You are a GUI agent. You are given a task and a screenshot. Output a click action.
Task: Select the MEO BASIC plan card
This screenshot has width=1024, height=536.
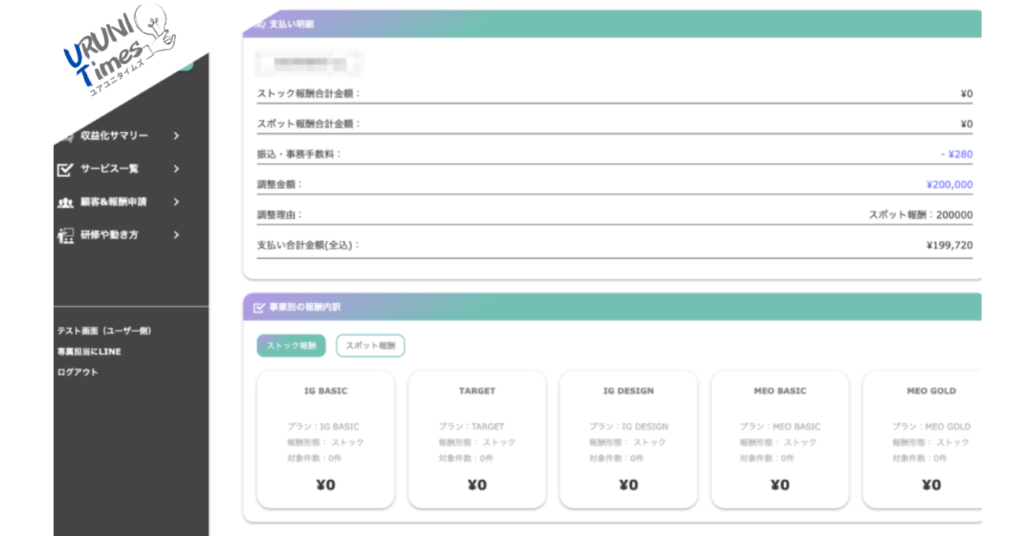click(x=780, y=440)
